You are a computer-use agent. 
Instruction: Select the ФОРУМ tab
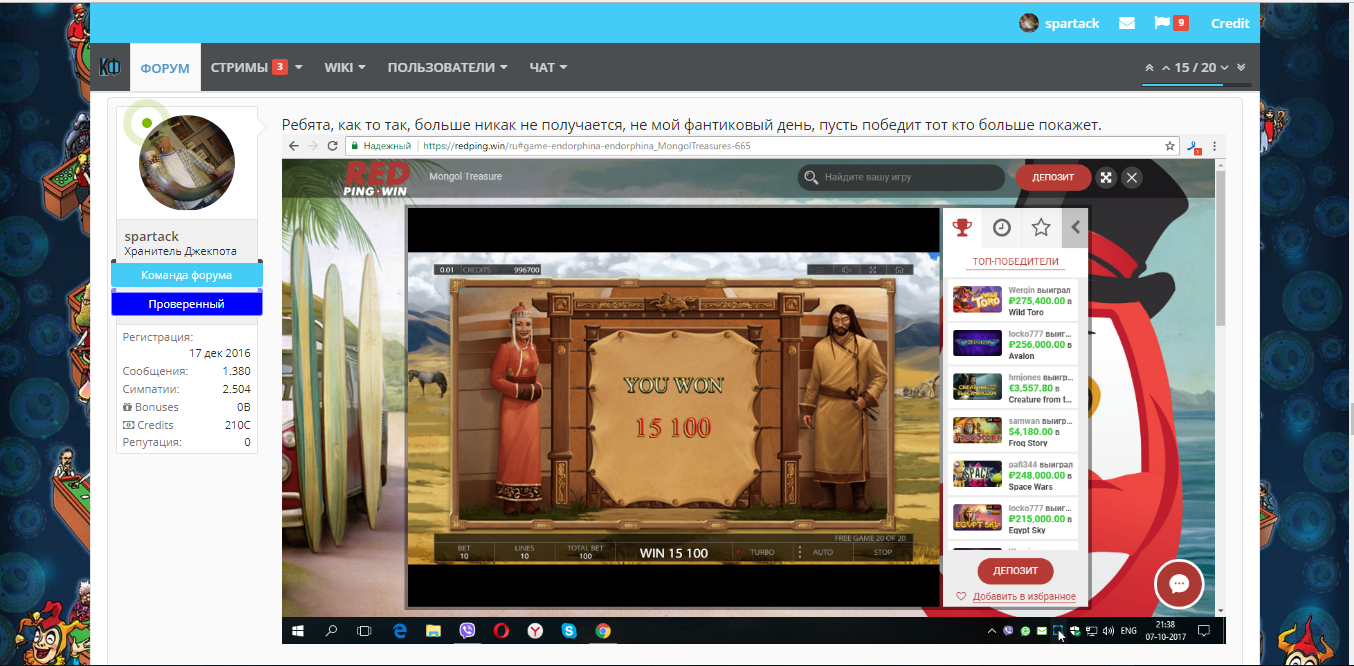pyautogui.click(x=165, y=68)
